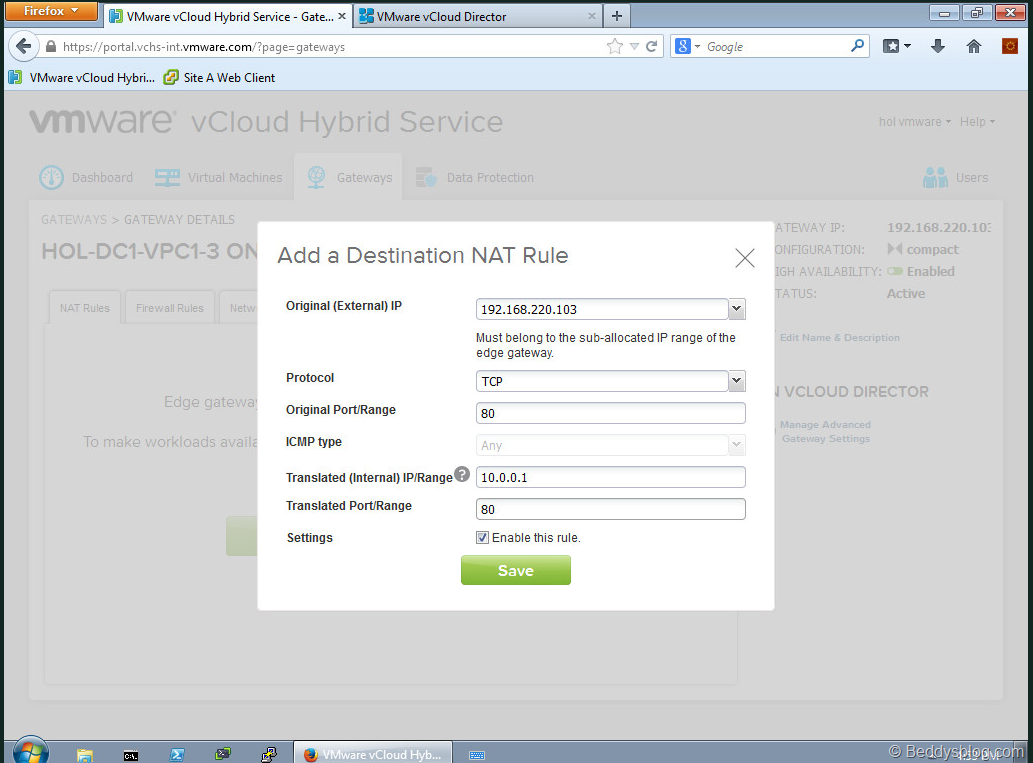The width and height of the screenshot is (1033, 763).
Task: Open the Site A Web Client bookmark
Action: [x=219, y=78]
